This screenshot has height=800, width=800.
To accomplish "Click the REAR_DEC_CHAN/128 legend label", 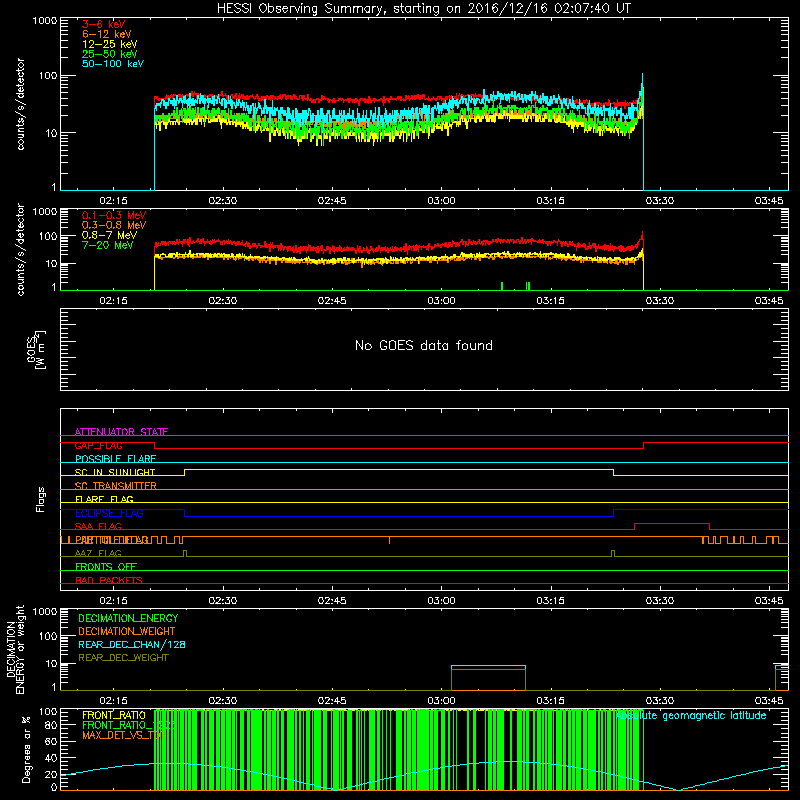I will 132,644.
